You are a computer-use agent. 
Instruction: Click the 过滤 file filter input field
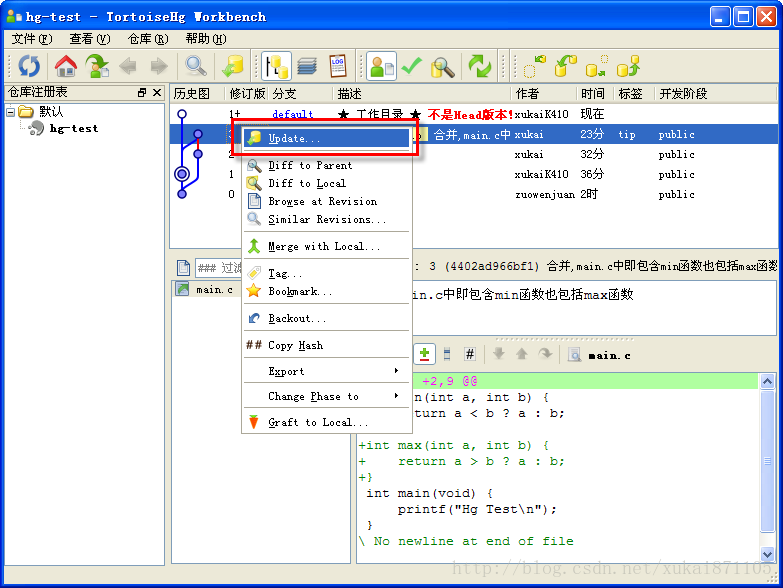click(x=220, y=268)
